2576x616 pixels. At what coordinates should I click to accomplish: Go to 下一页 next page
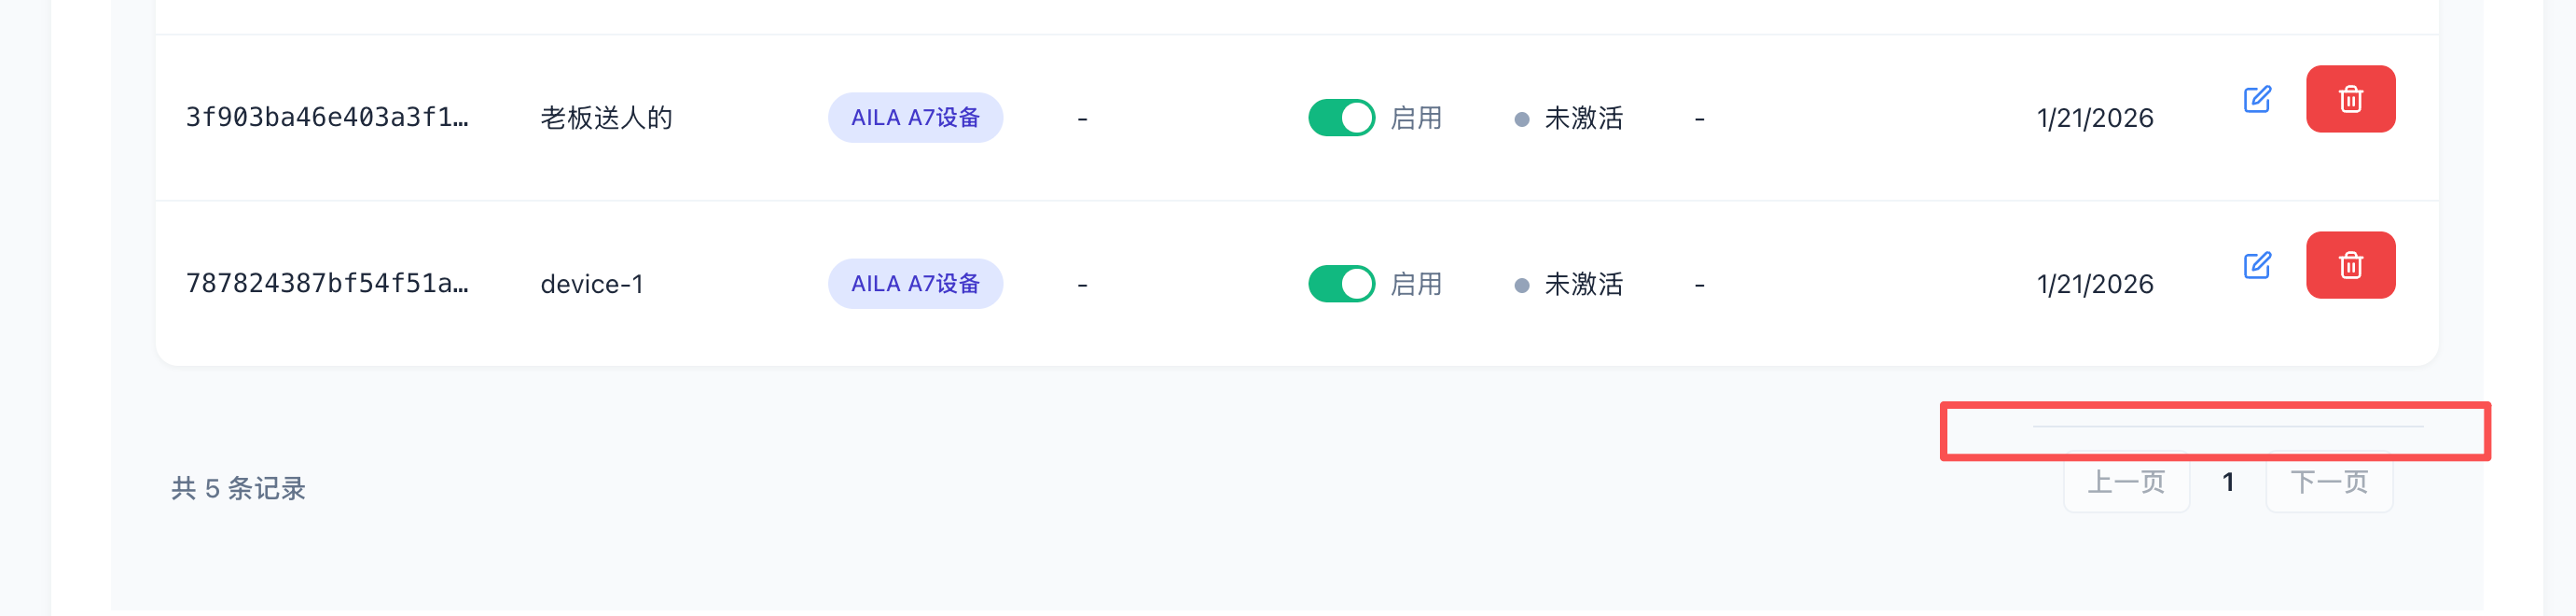click(x=2329, y=483)
